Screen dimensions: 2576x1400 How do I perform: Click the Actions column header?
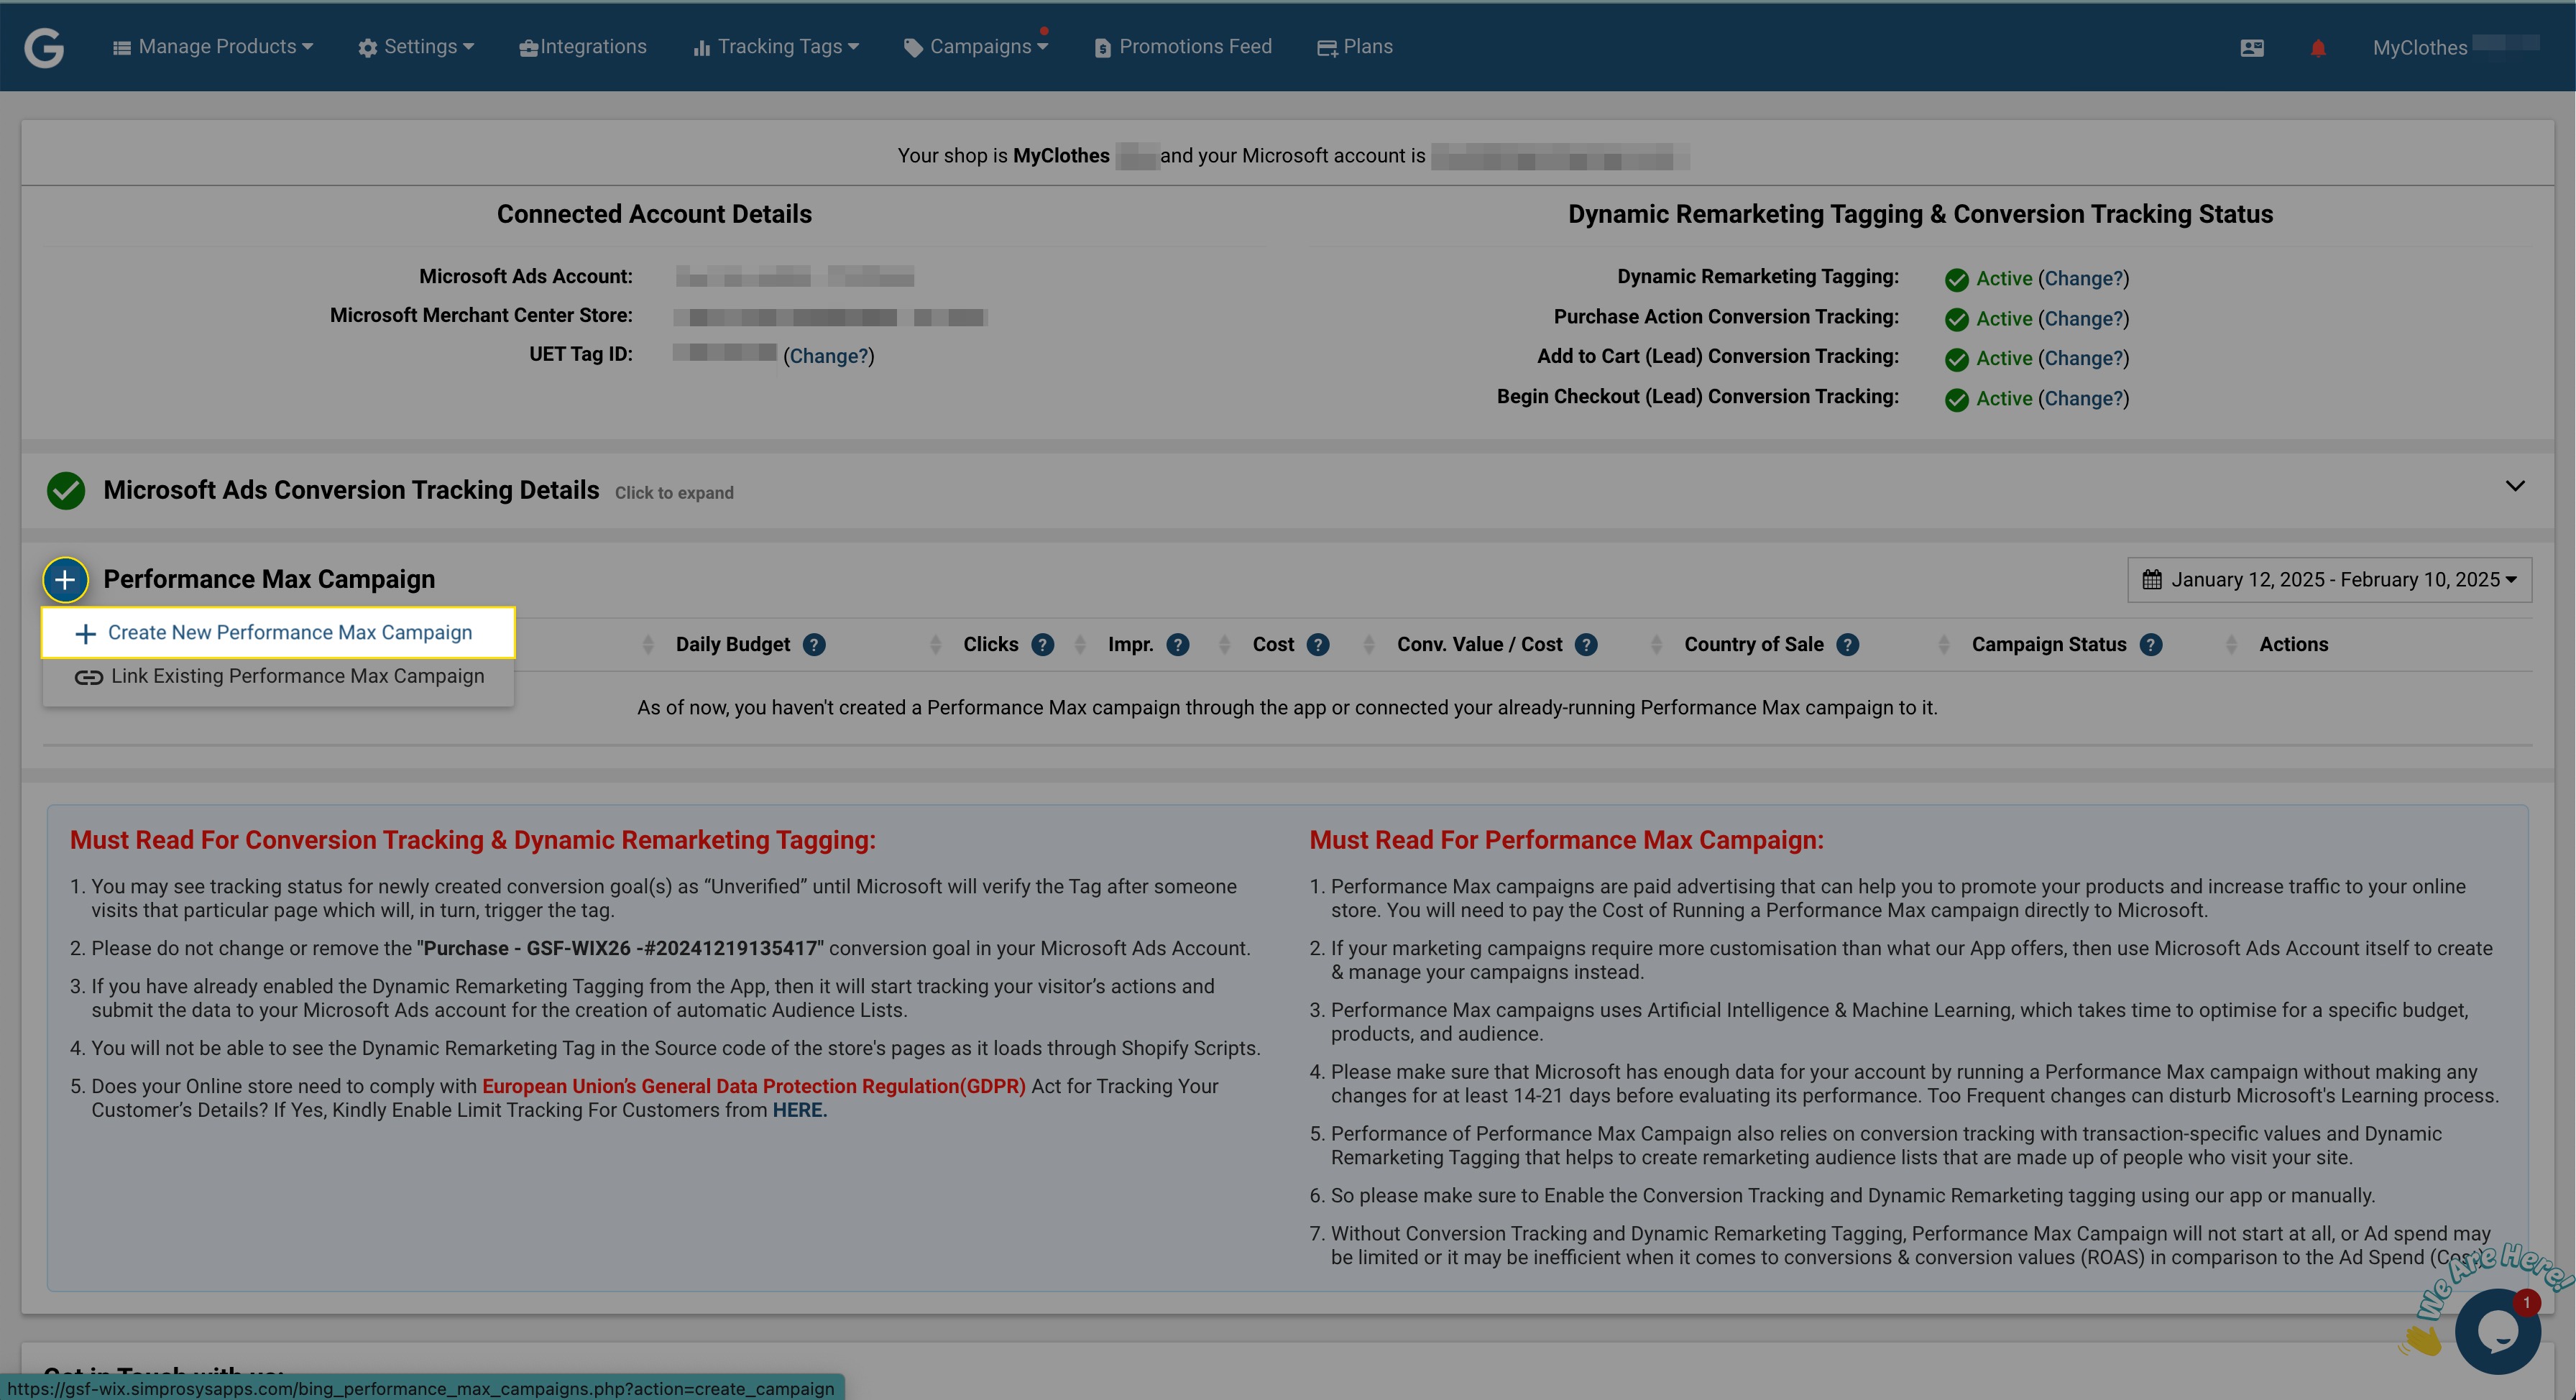2293,645
